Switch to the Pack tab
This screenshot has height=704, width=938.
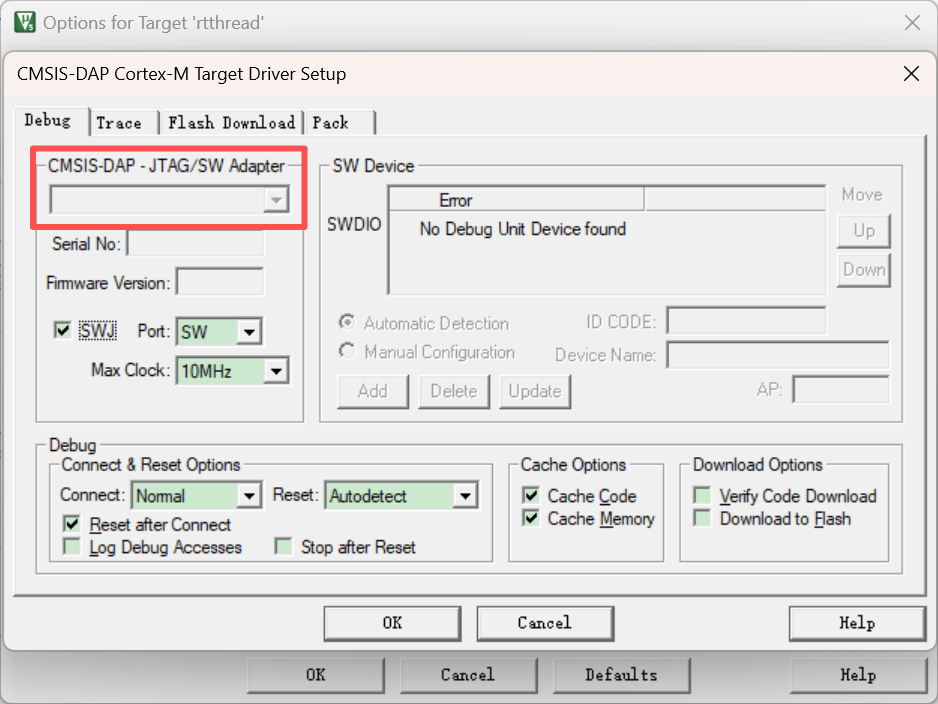330,123
